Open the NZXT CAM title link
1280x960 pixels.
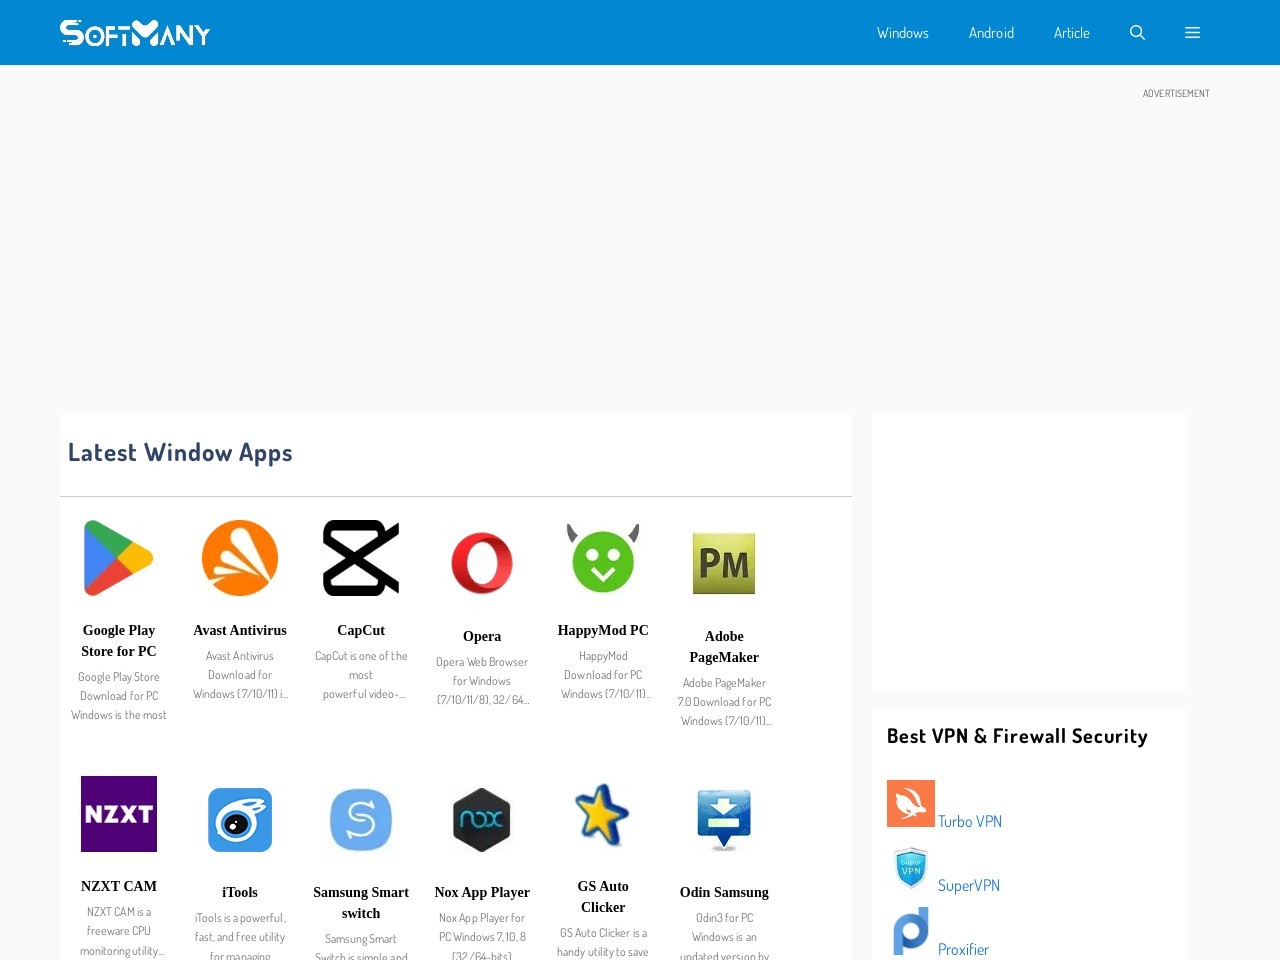pos(119,886)
